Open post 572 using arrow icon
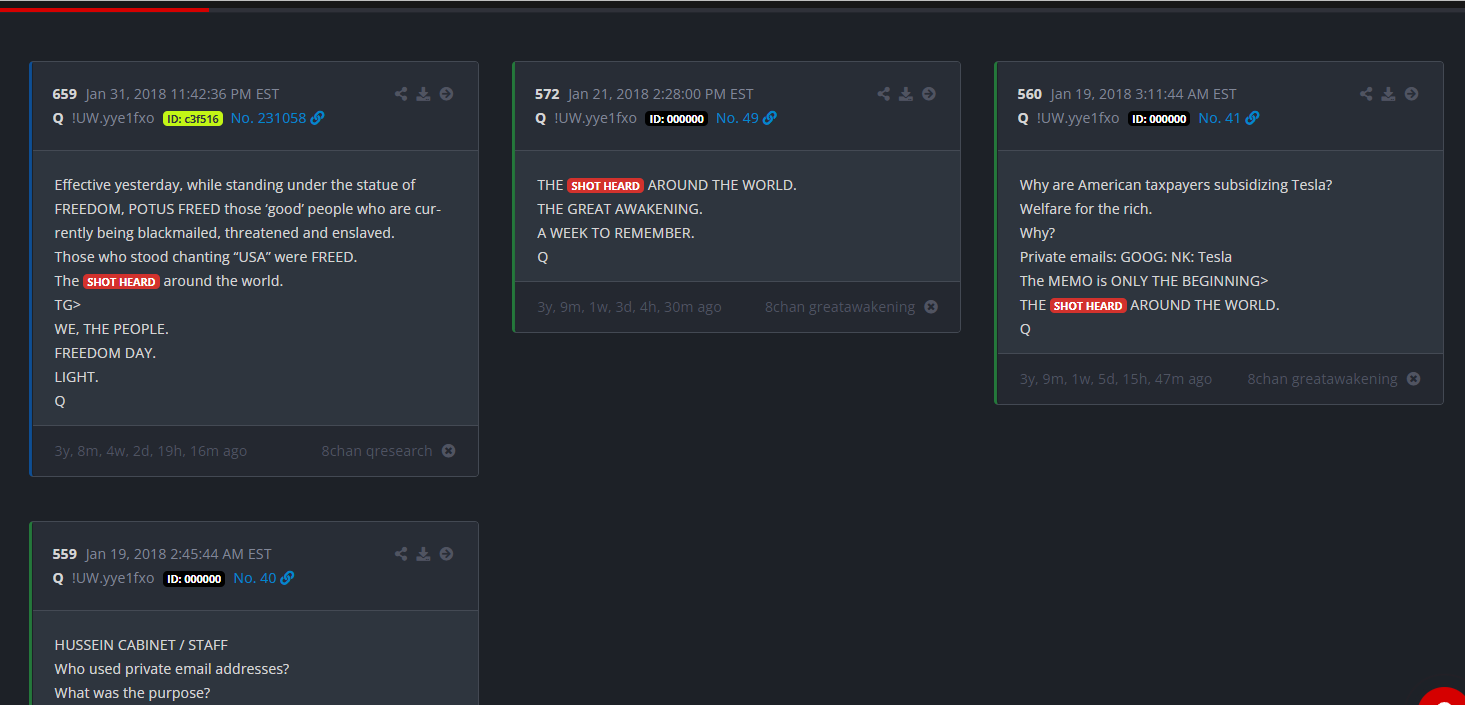This screenshot has height=705, width=1465. click(929, 94)
